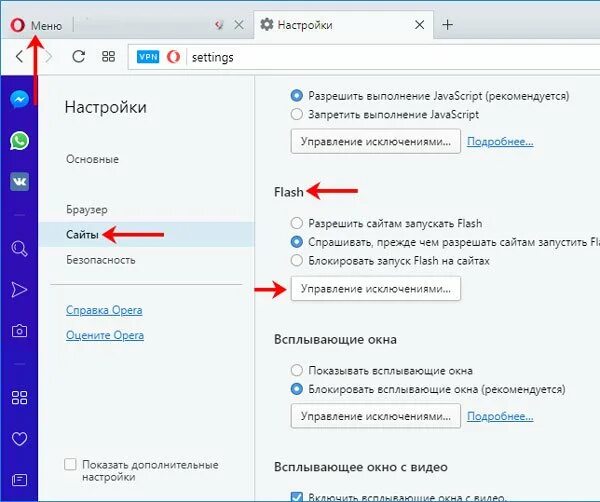Reload the page with refresh icon
Image resolution: width=600 pixels, height=502 pixels.
[x=78, y=57]
